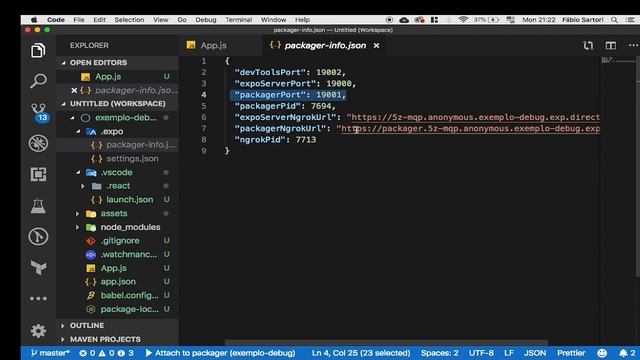Screen dimensions: 640x360
Task: Open the feedback smiley in status bar
Action: coord(602,353)
